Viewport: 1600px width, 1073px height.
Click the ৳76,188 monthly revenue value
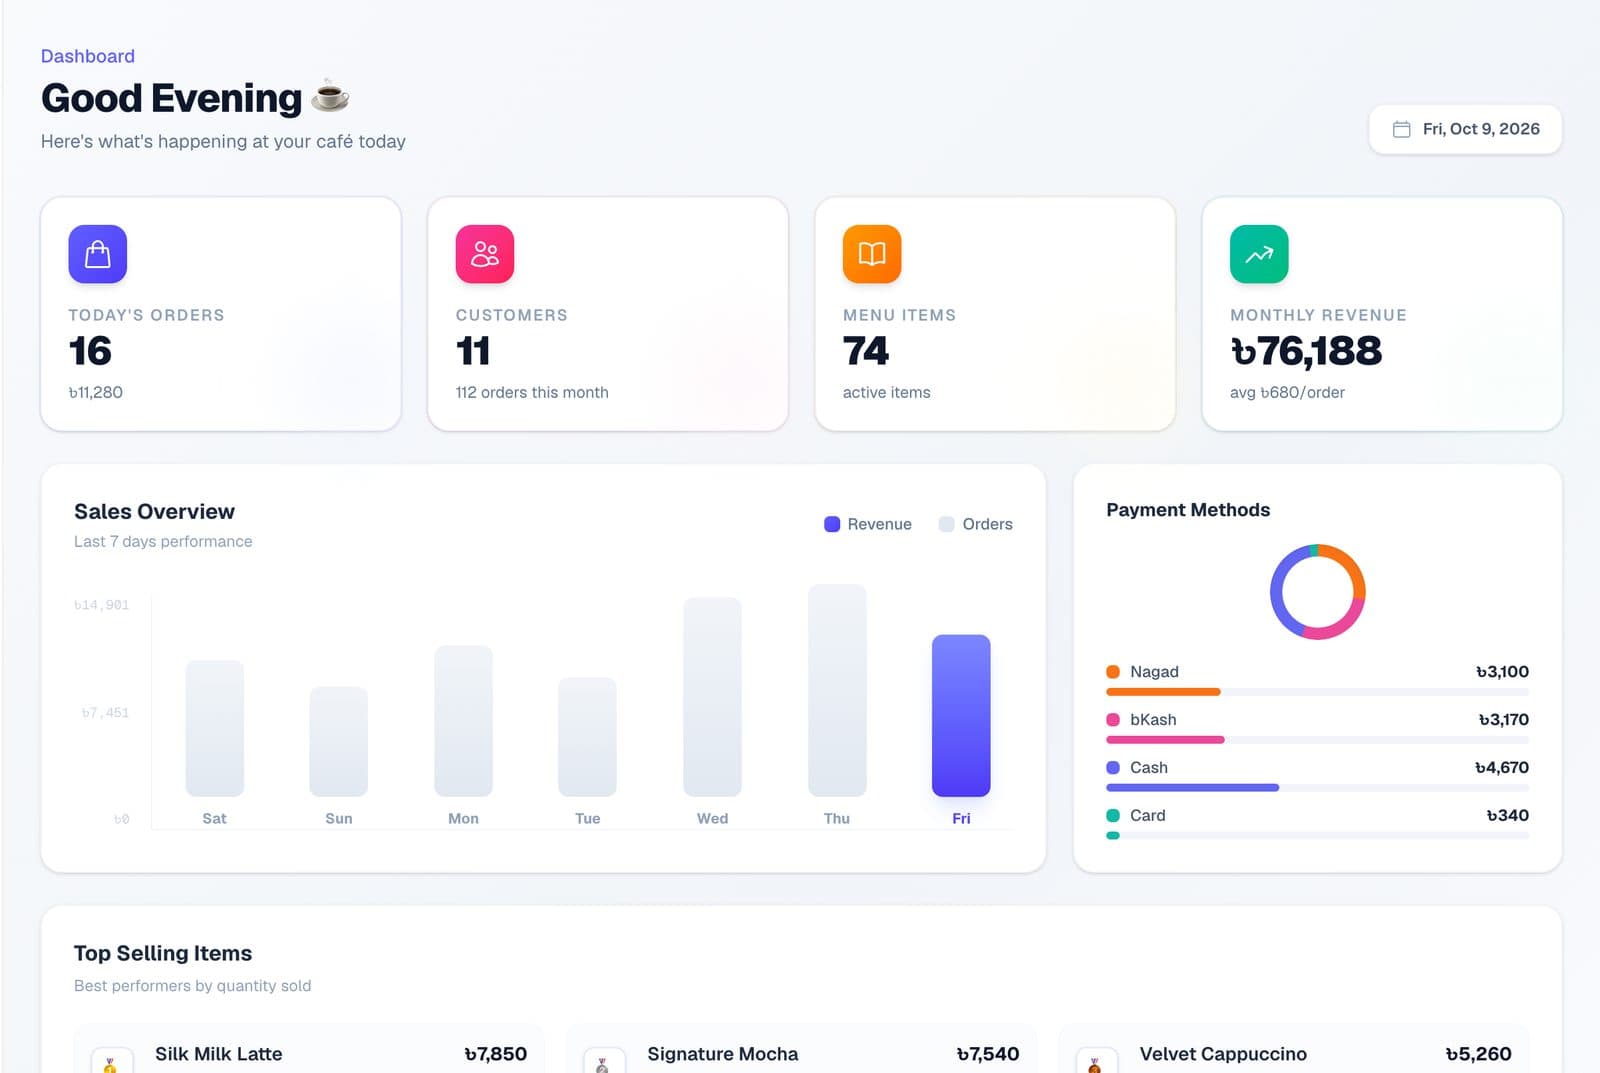tap(1306, 351)
